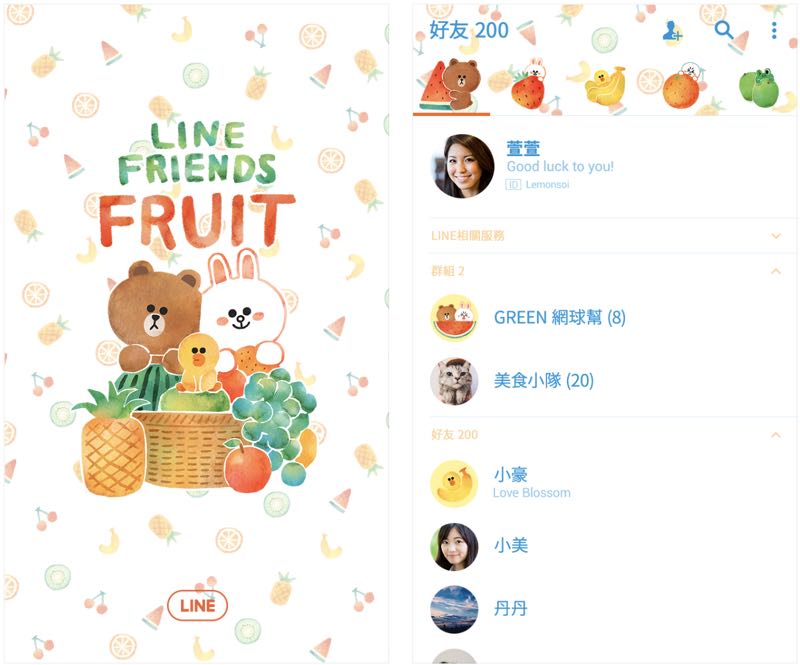Select the Brown watermelon friends tab
The image size is (800, 665).
pos(451,84)
